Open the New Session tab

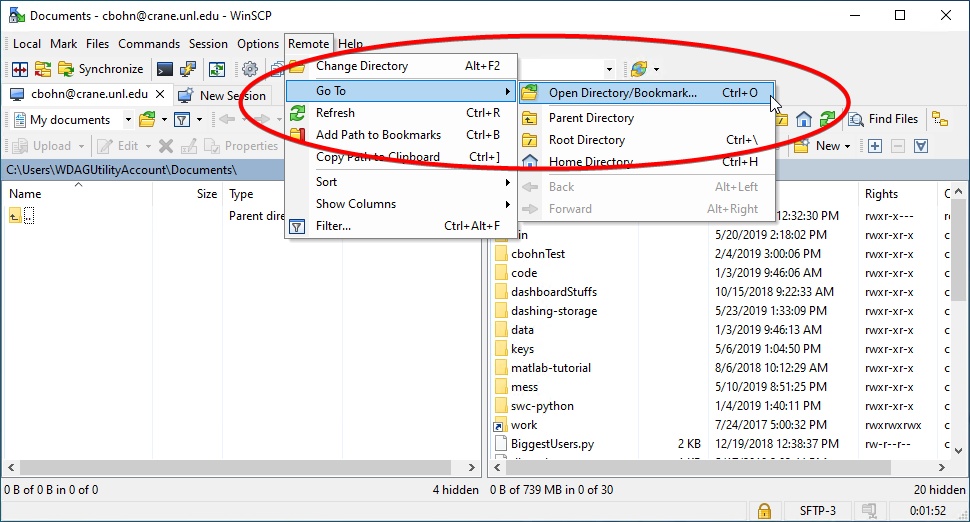coord(223,95)
